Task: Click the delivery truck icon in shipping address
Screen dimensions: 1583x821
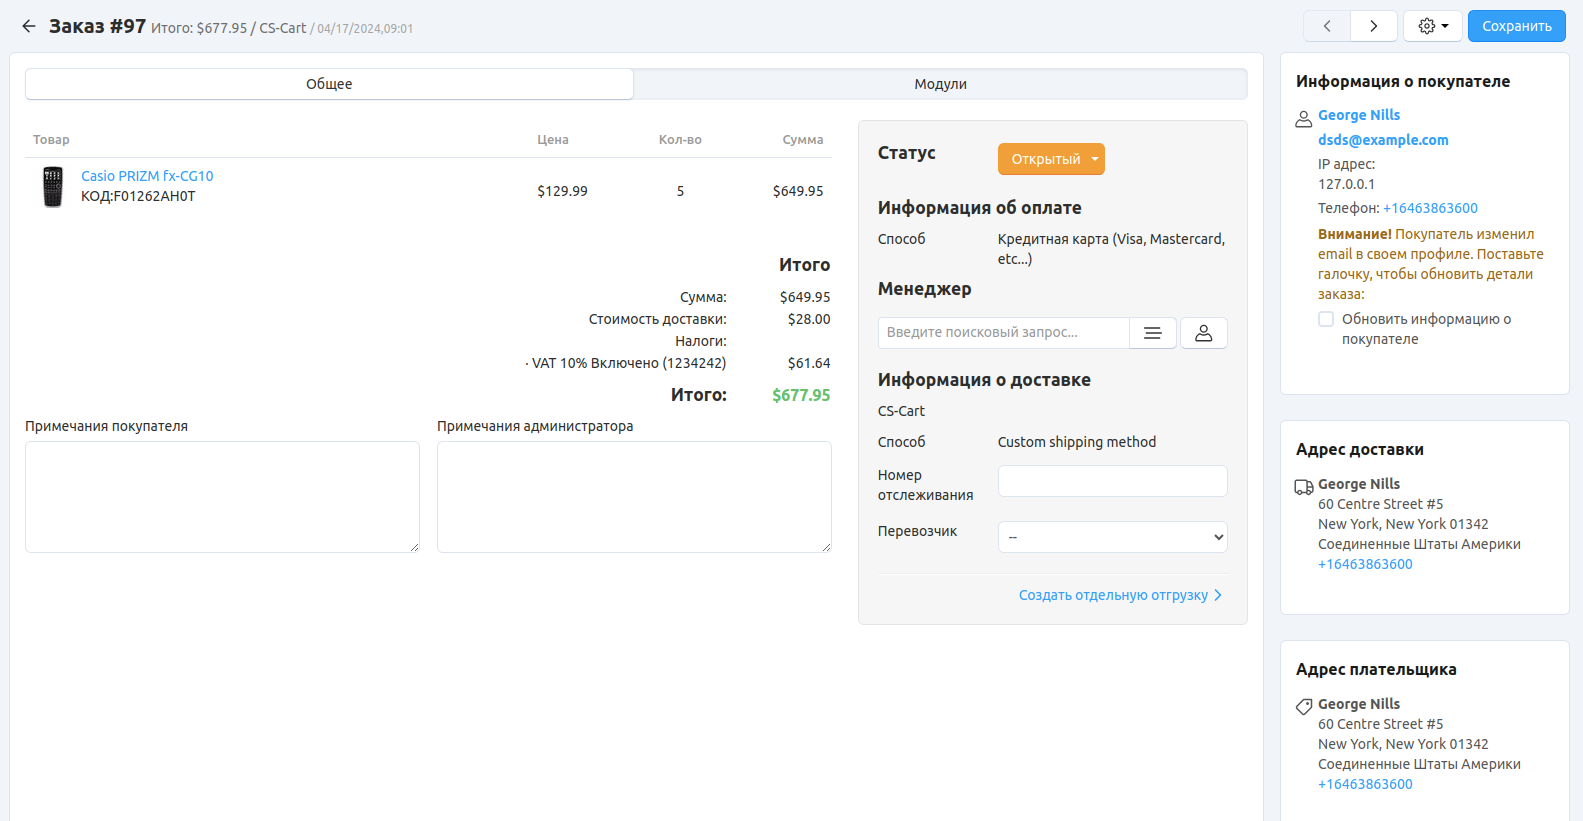Action: pyautogui.click(x=1304, y=487)
